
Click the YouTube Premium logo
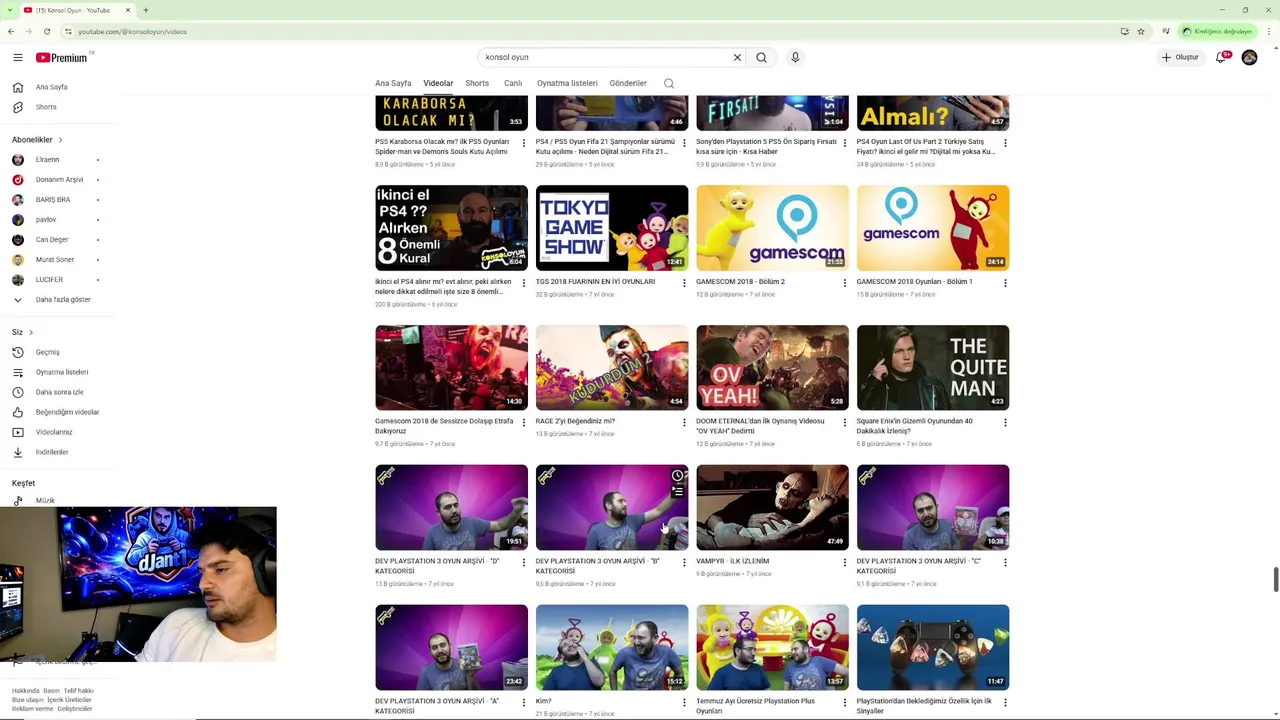click(x=62, y=58)
